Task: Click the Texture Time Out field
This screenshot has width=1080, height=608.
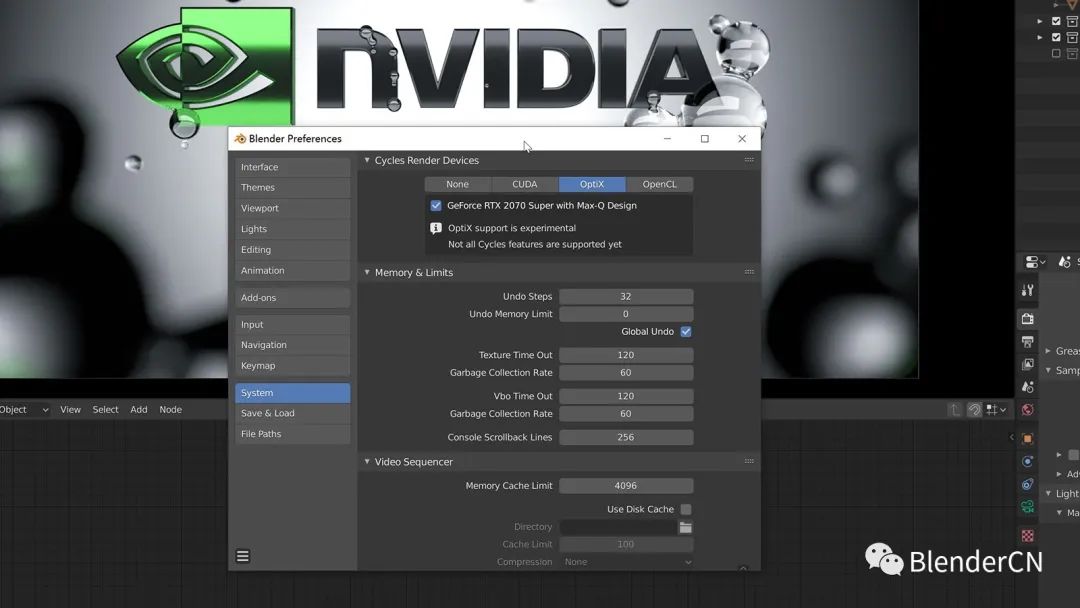Action: (626, 355)
